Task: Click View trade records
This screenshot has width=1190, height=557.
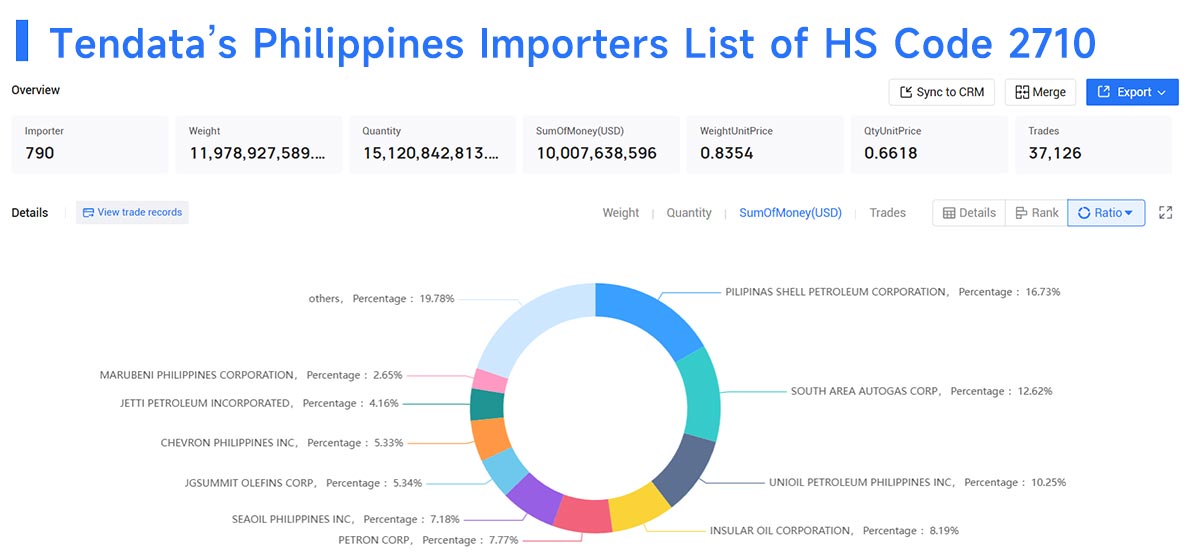Action: click(x=132, y=212)
